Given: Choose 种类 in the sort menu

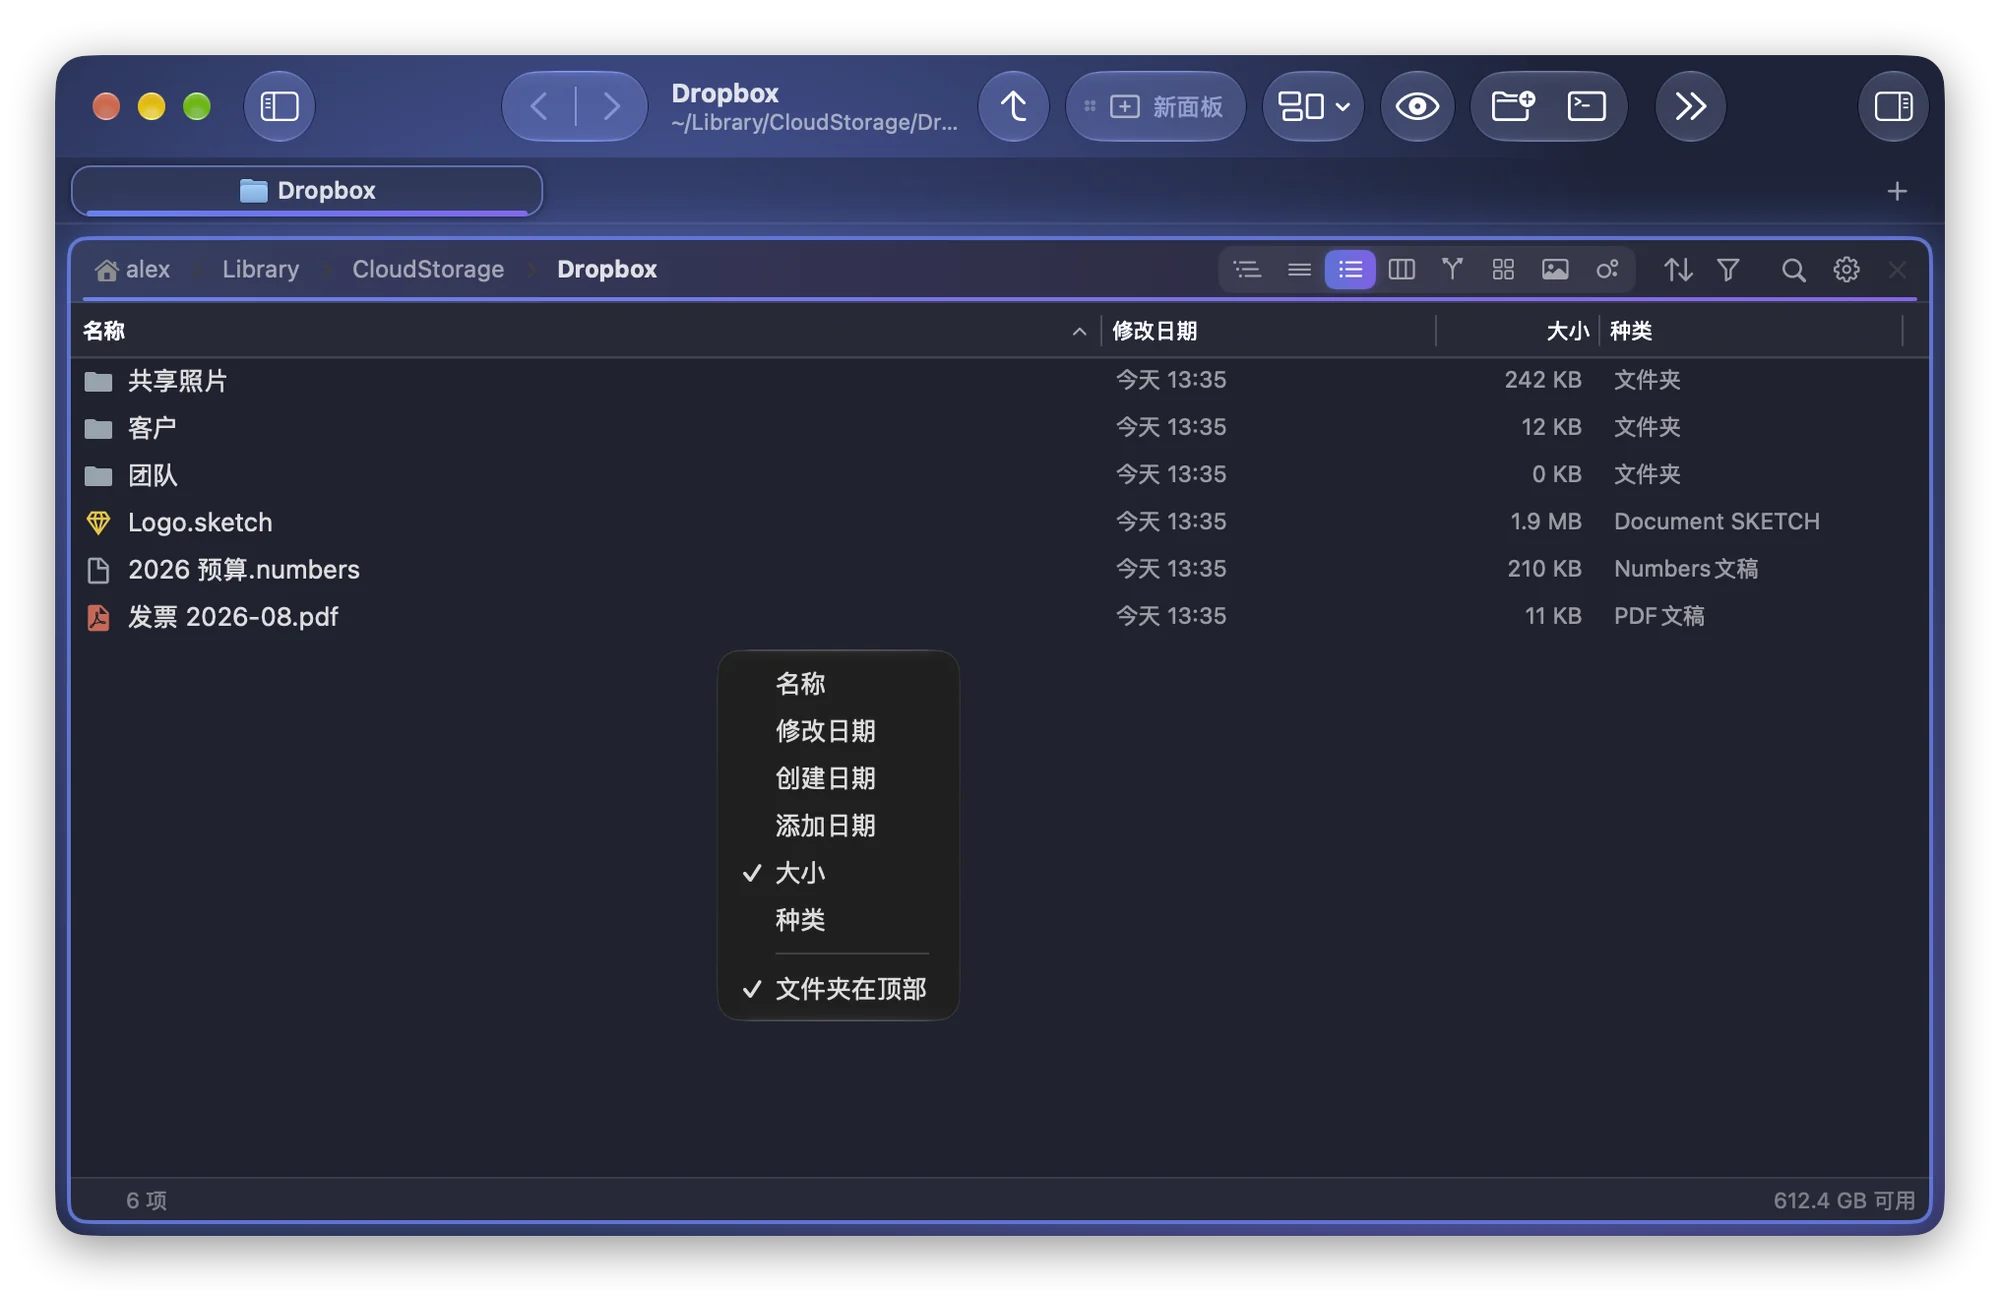Looking at the screenshot, I should pyautogui.click(x=838, y=920).
